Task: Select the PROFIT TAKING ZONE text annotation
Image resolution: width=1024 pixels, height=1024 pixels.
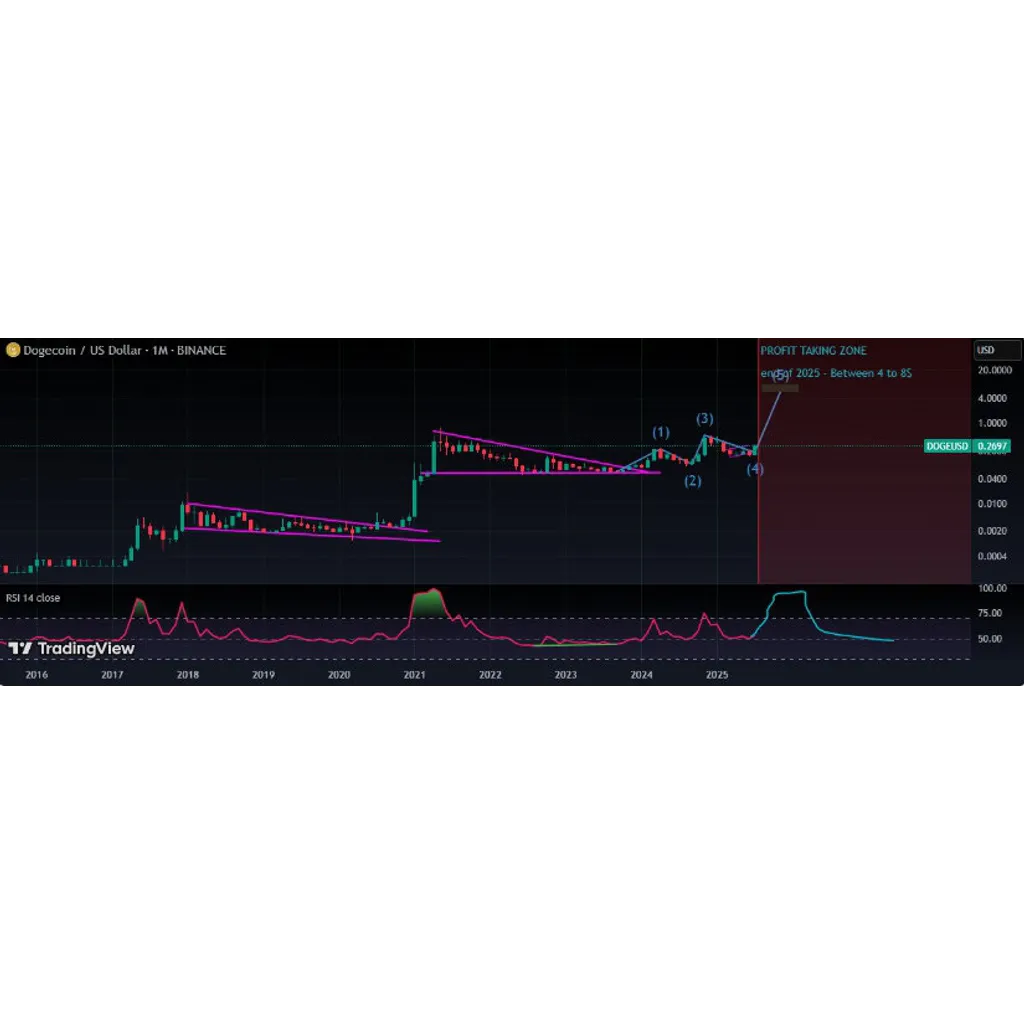Action: point(813,351)
